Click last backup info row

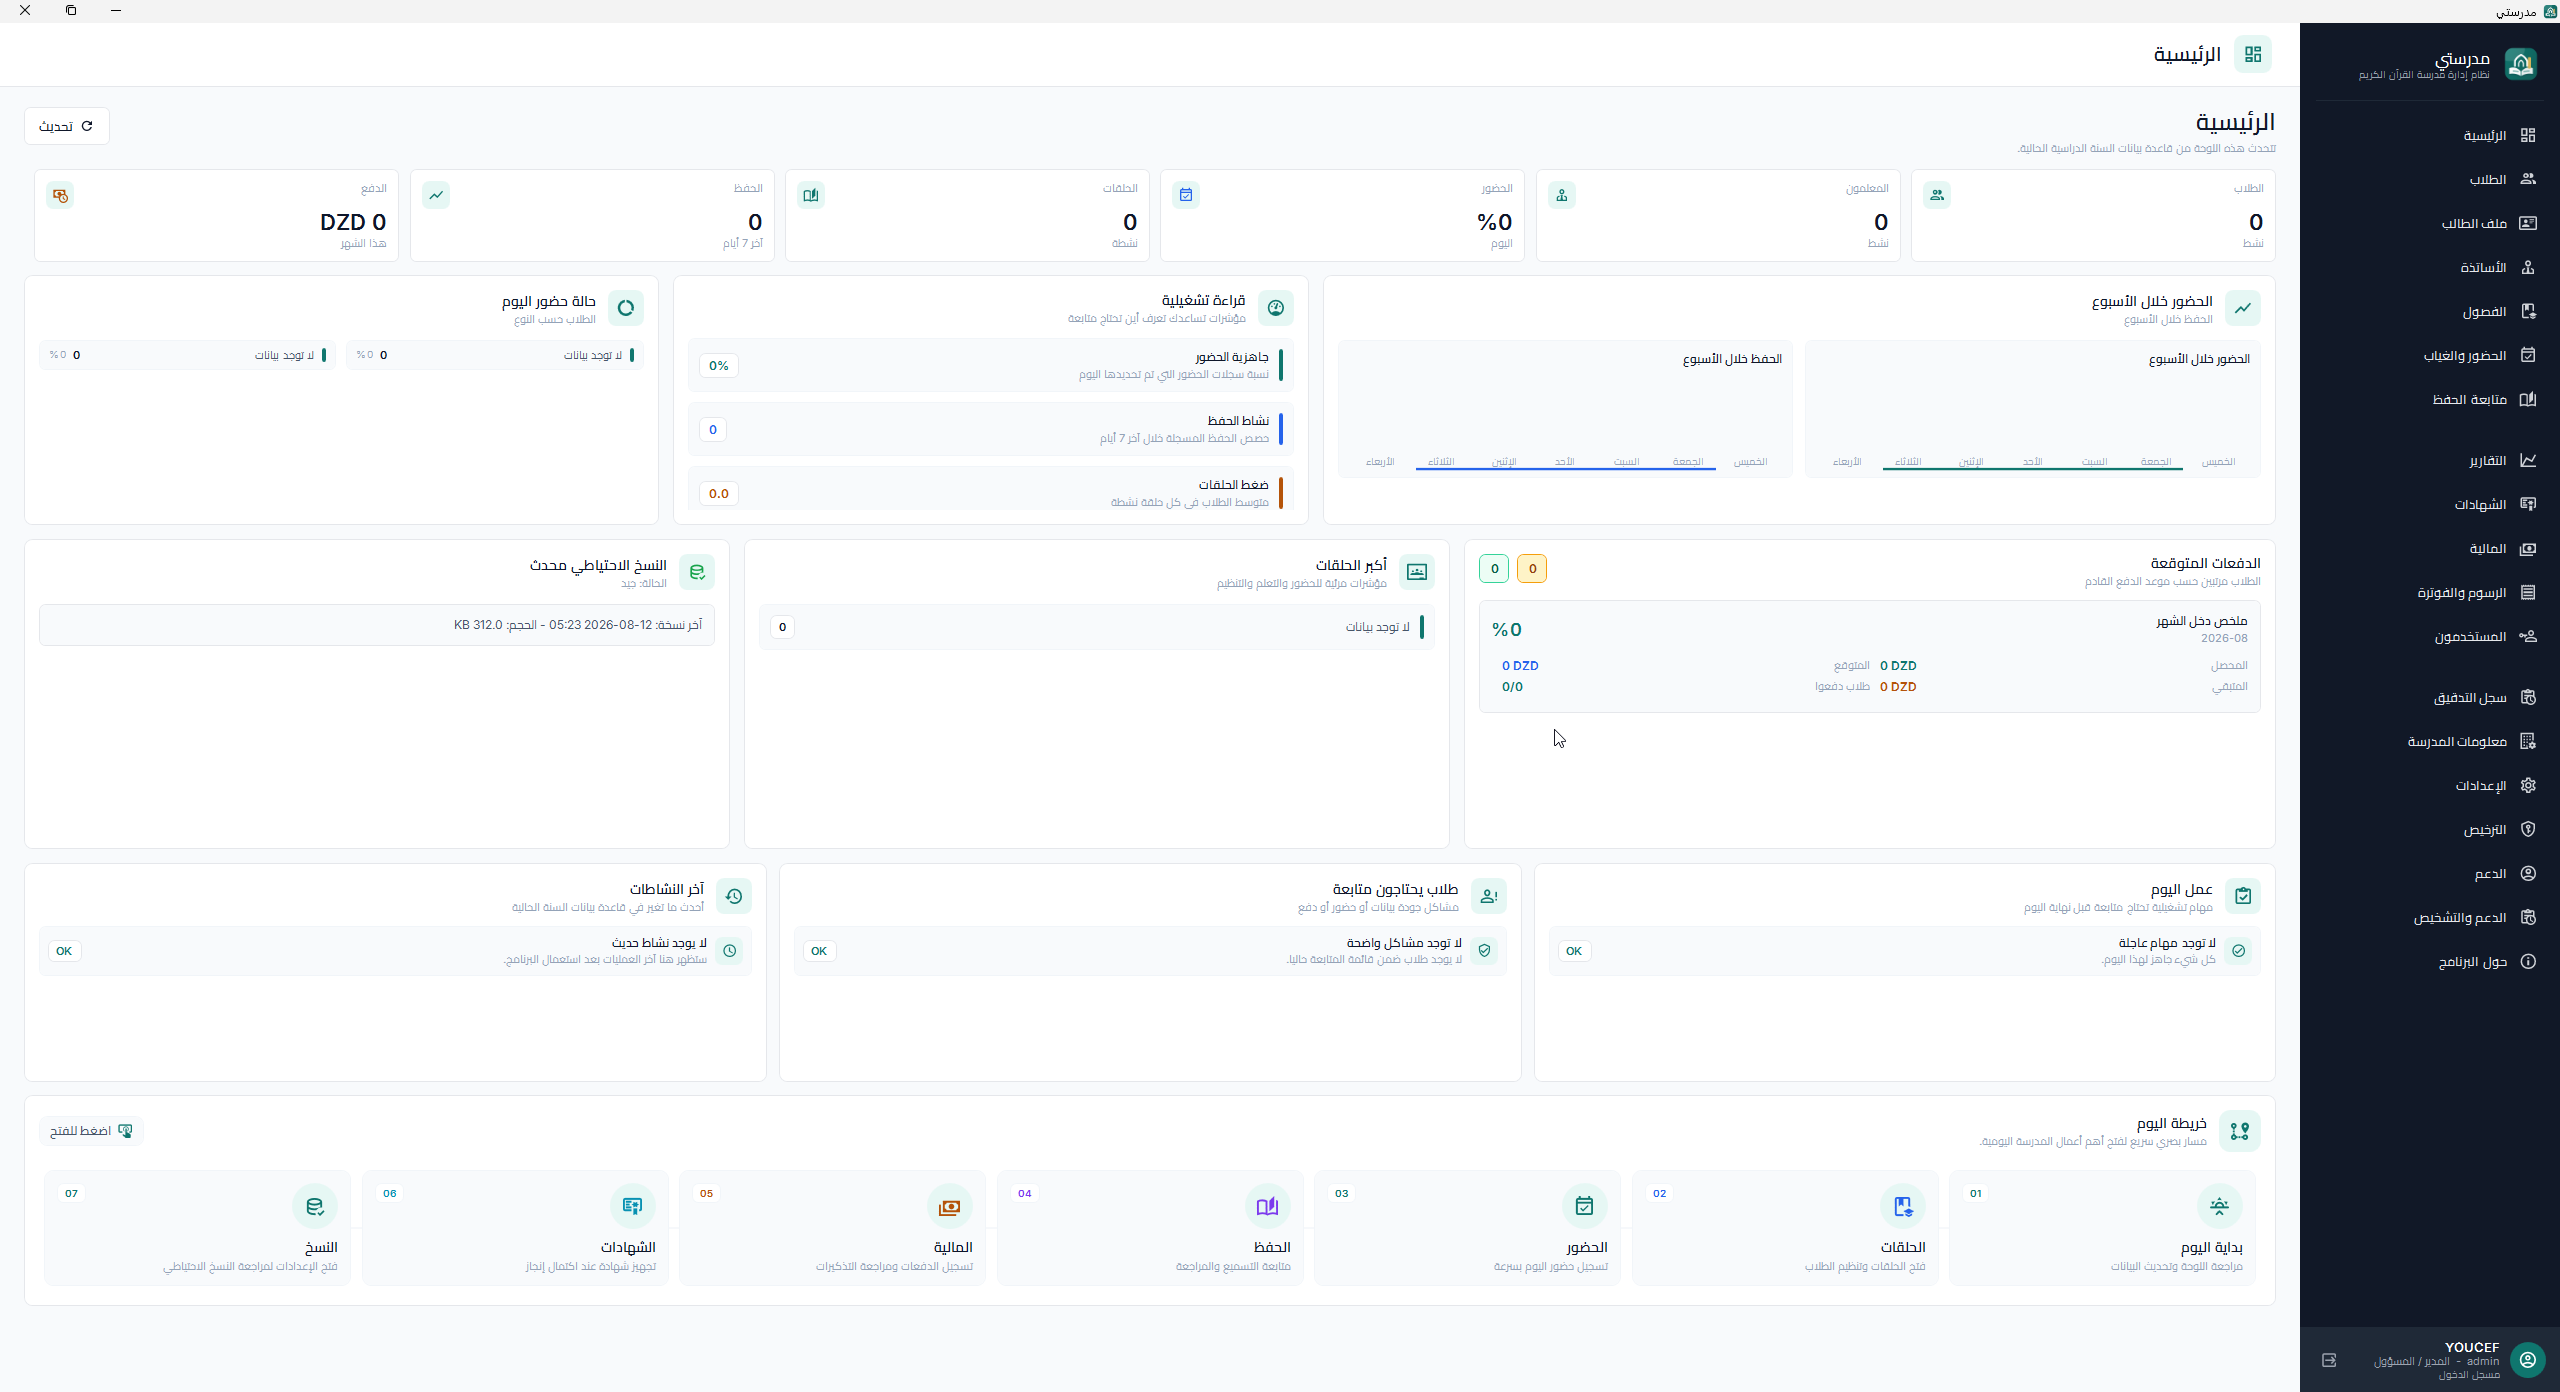pyautogui.click(x=377, y=625)
